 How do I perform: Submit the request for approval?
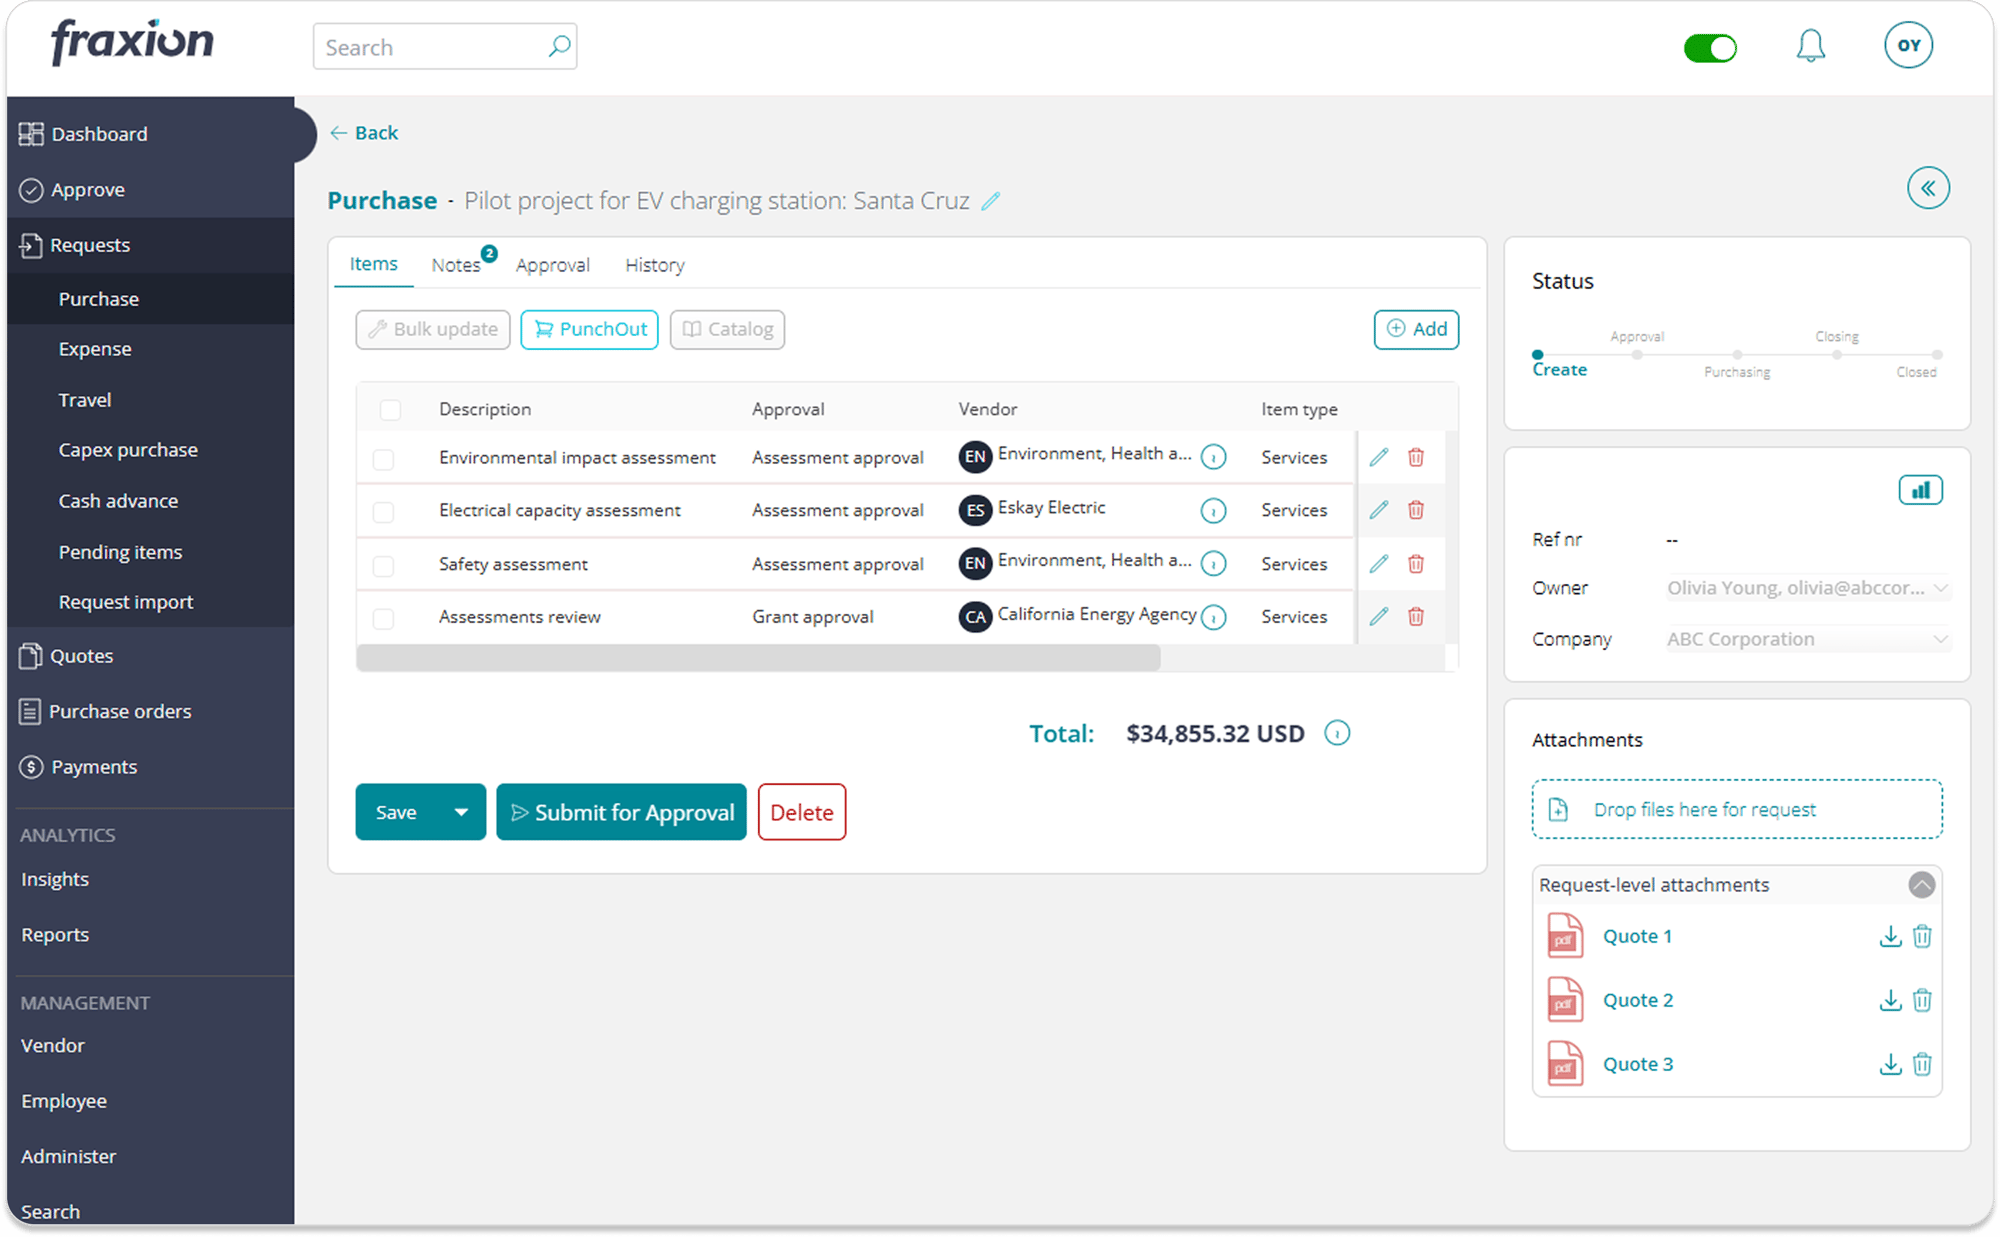621,812
